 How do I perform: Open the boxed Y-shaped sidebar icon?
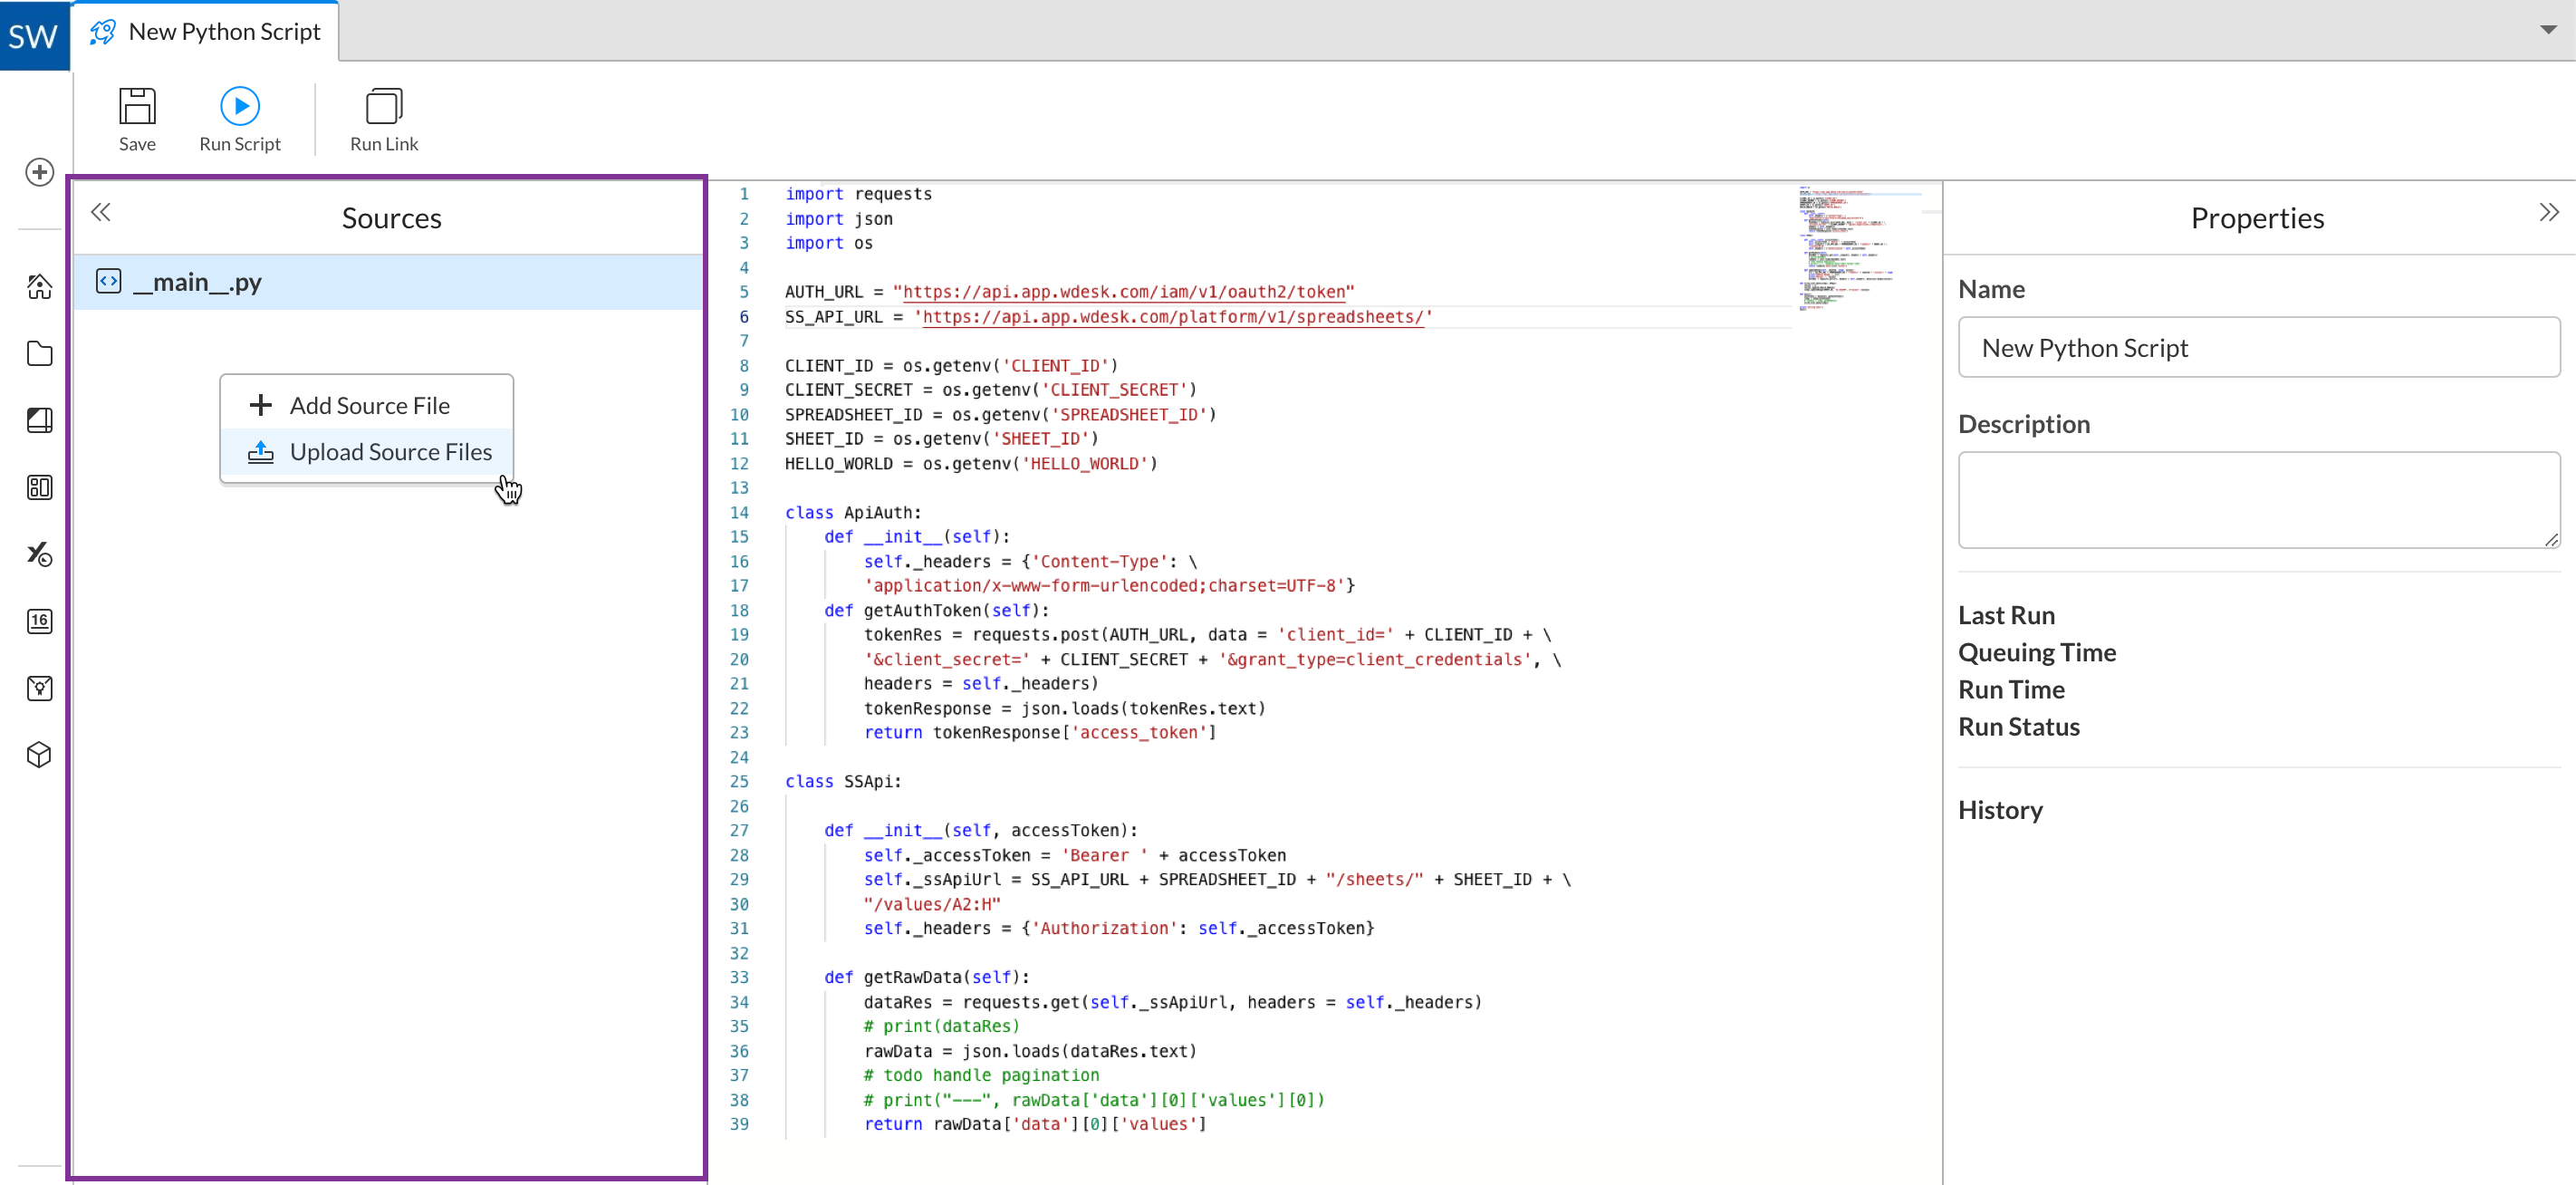click(39, 688)
